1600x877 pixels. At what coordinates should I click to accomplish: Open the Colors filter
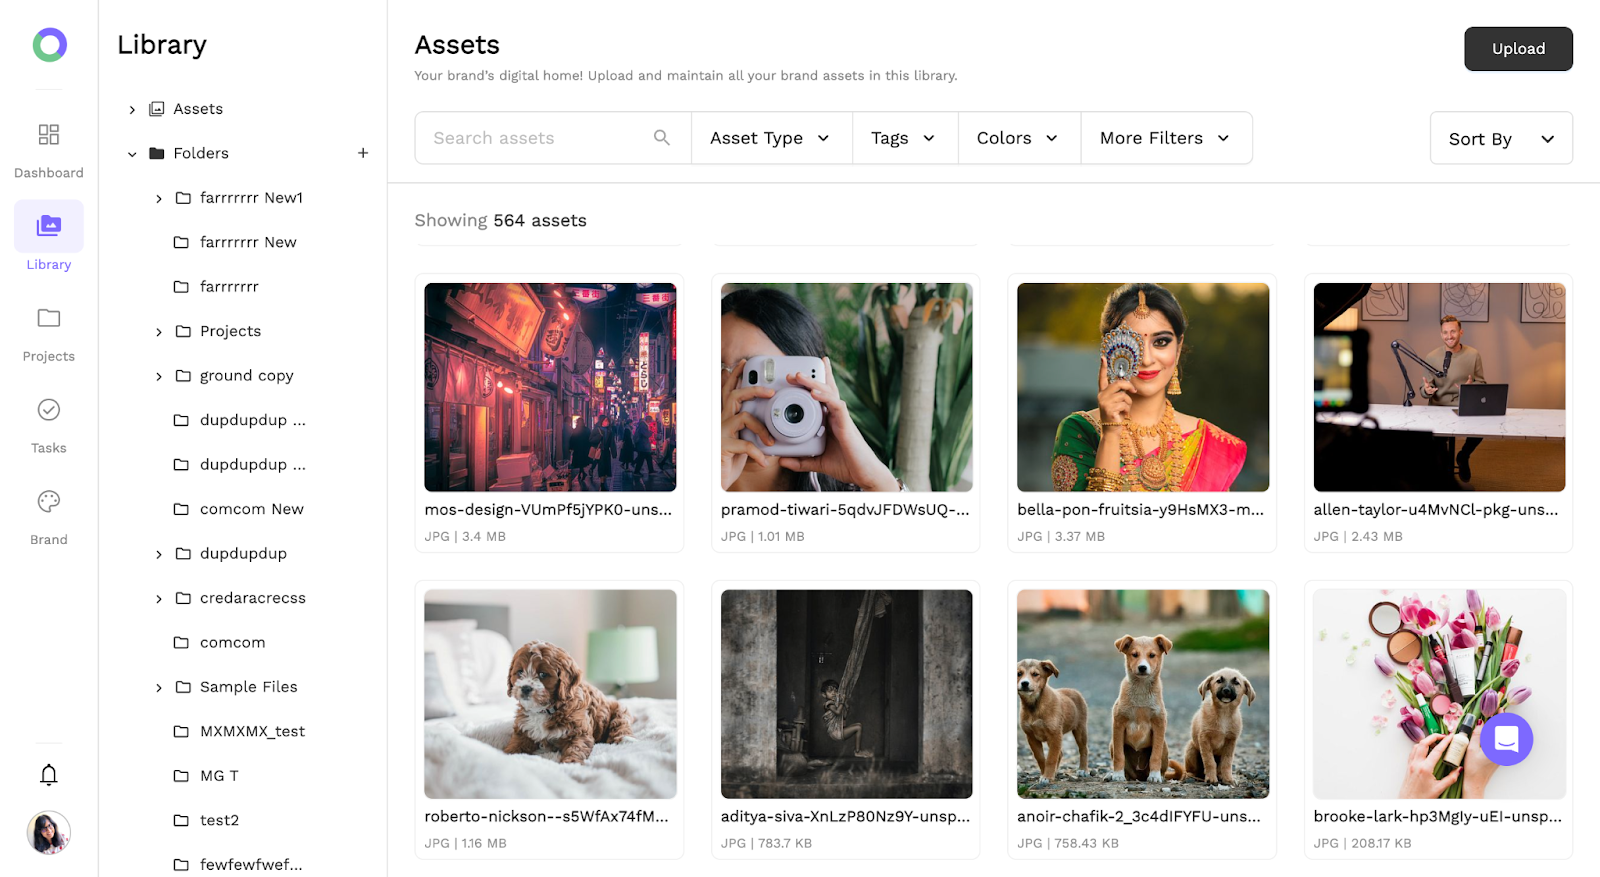[1018, 137]
